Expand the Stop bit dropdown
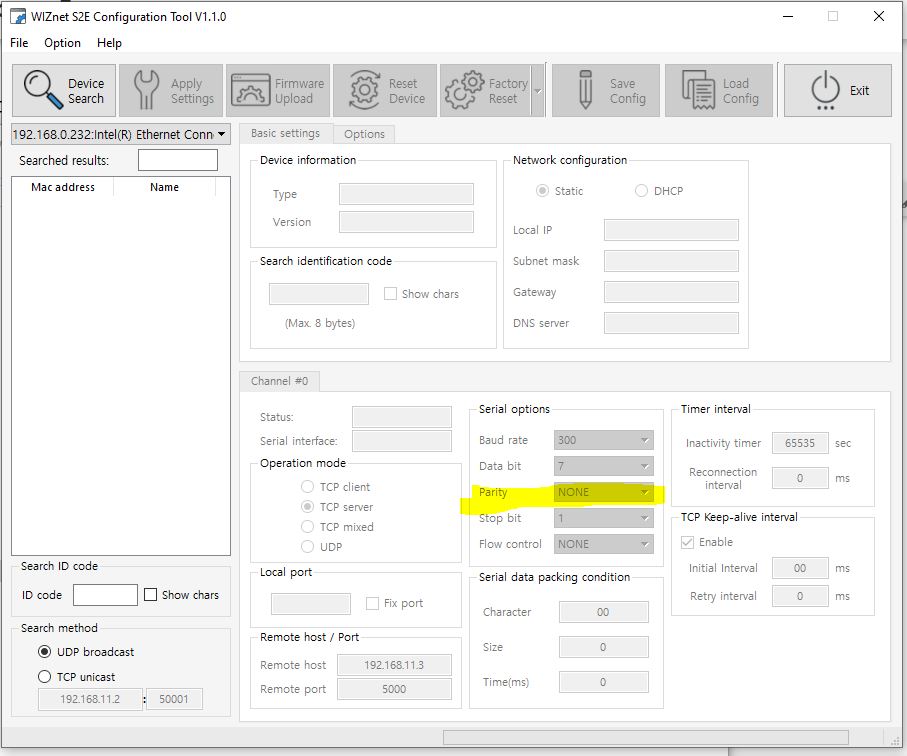The image size is (907, 756). pos(603,518)
